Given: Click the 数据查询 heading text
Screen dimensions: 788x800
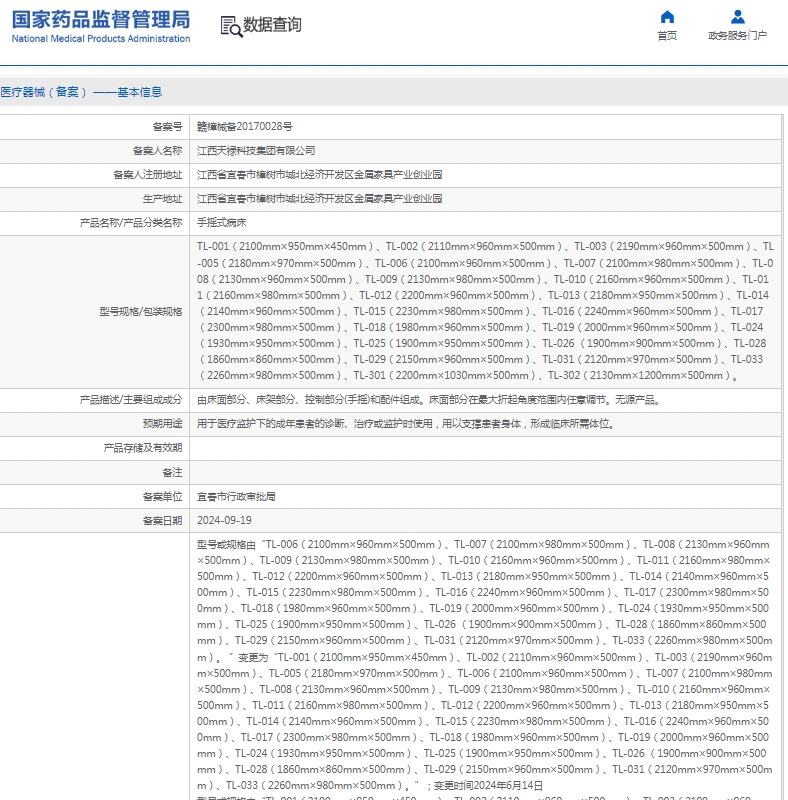Looking at the screenshot, I should 272,24.
